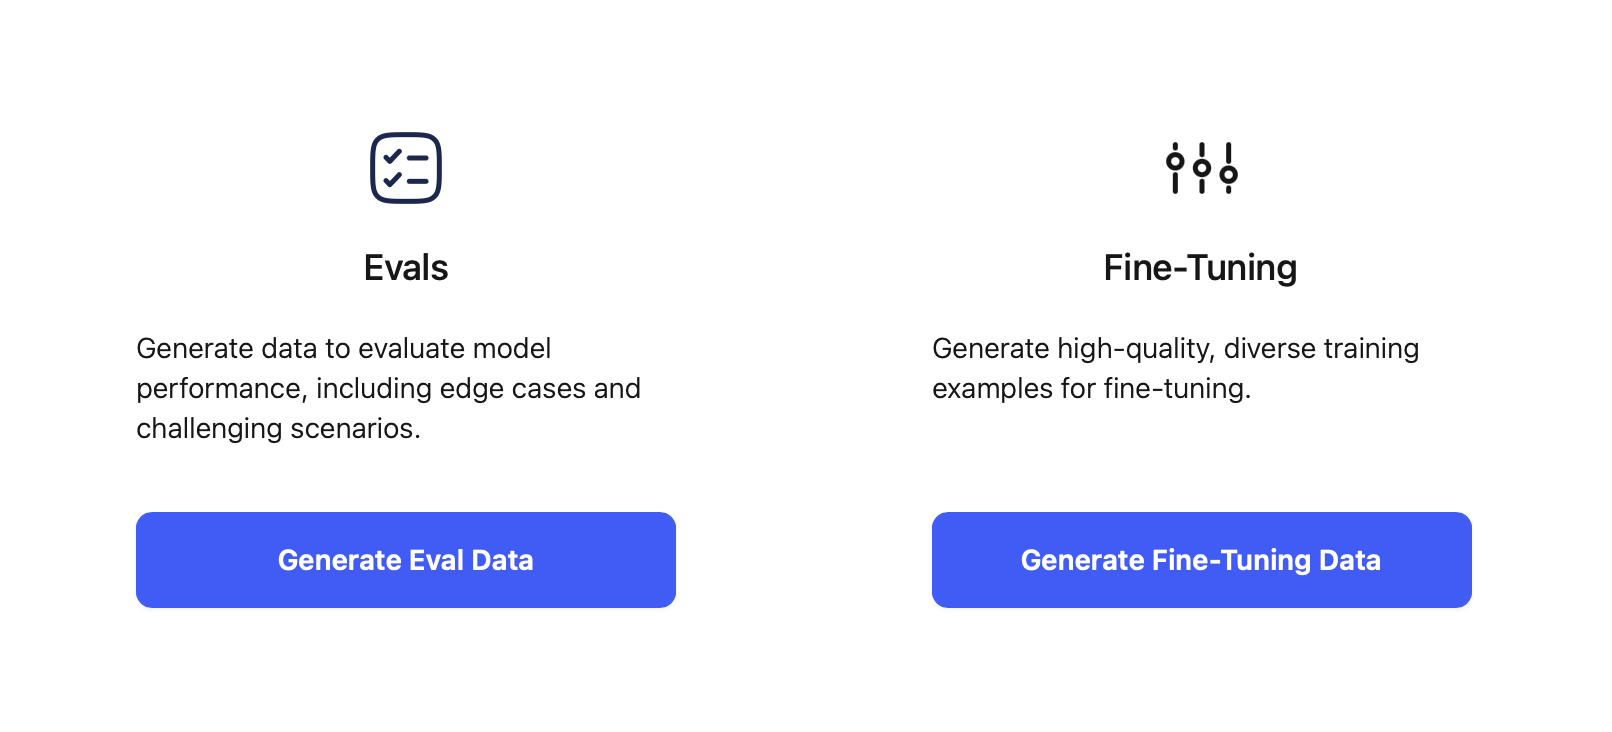Click the checklist icon above Evals

point(406,167)
